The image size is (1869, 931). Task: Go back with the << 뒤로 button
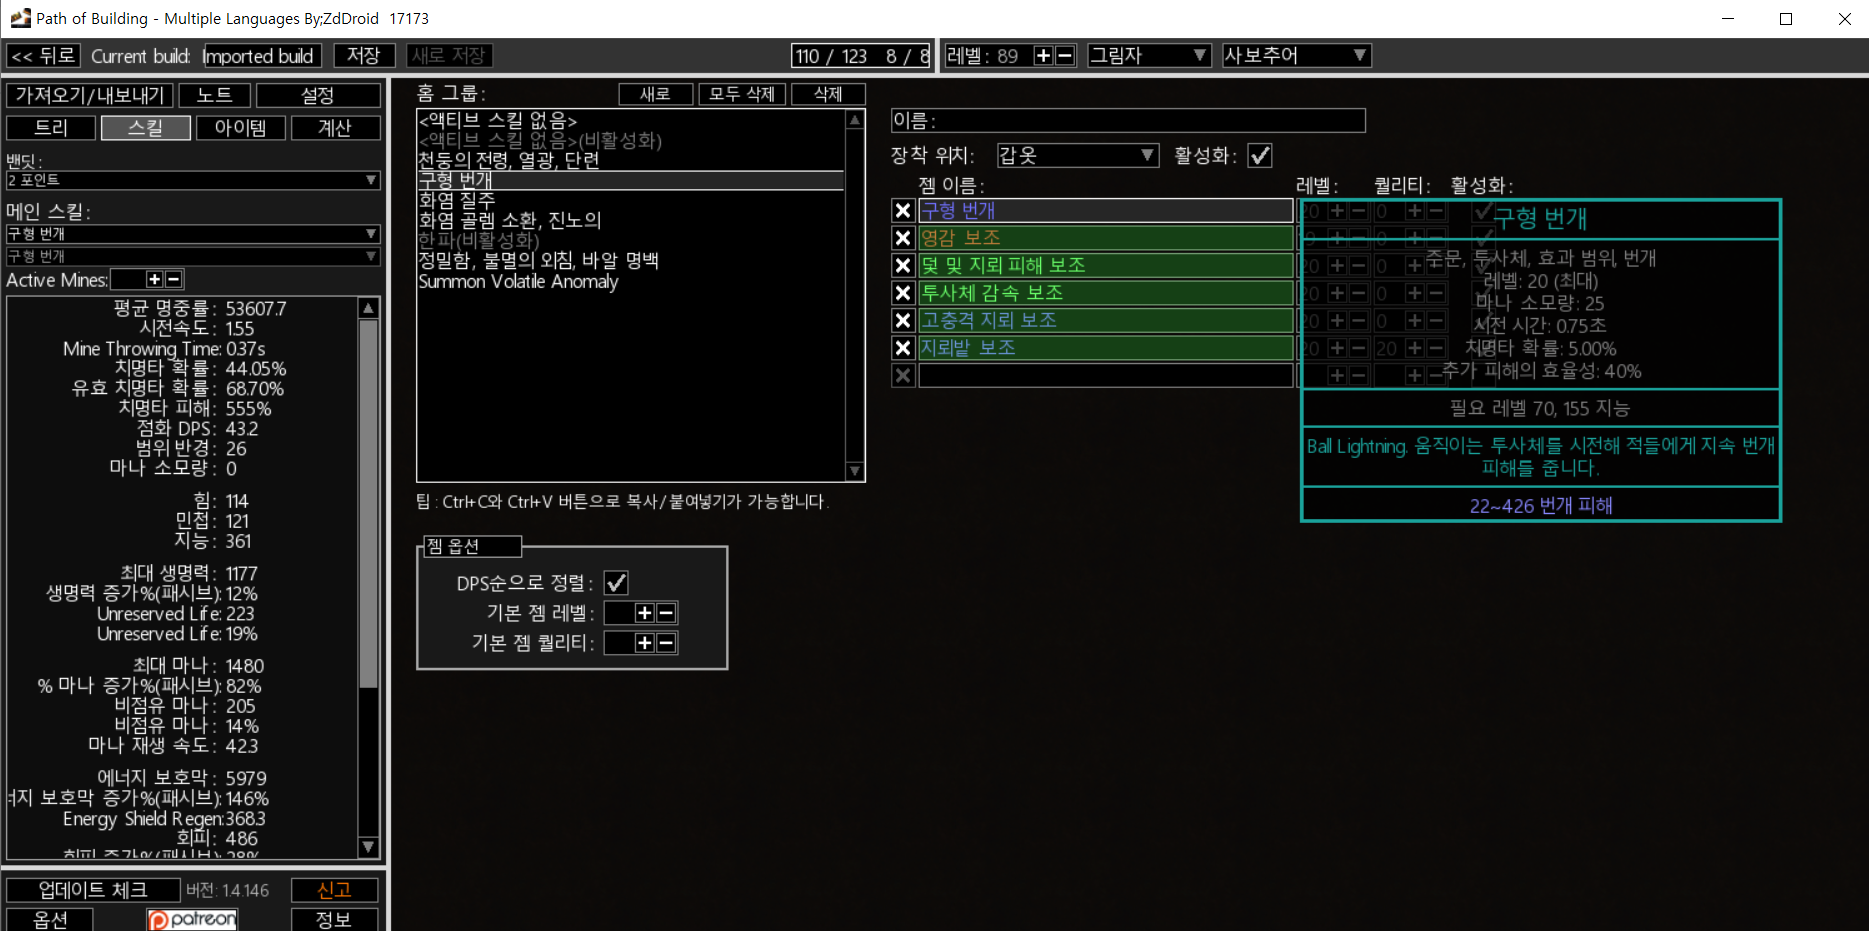pos(43,56)
